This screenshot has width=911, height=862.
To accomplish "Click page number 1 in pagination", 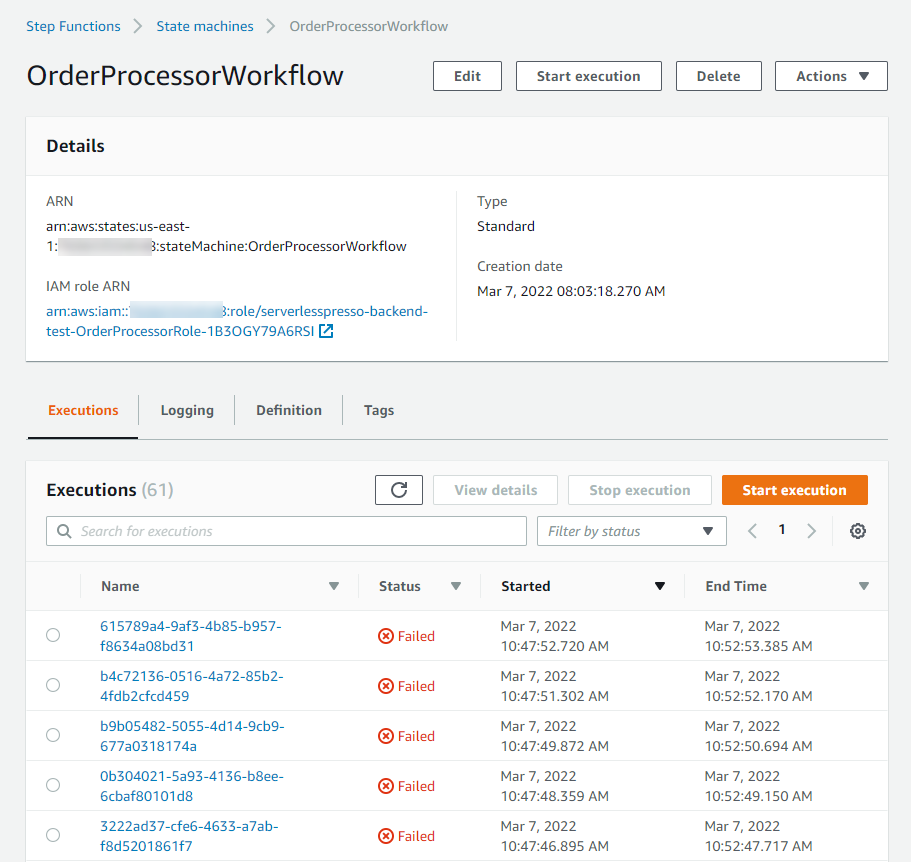I will 782,530.
